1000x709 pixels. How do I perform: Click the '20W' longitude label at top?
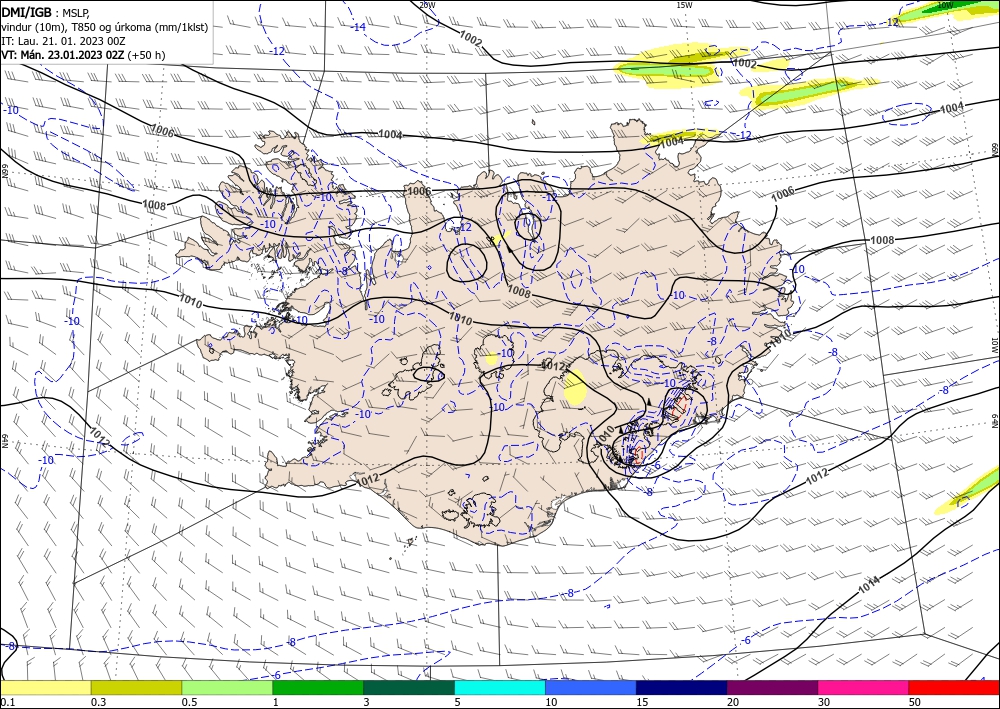tap(427, 5)
